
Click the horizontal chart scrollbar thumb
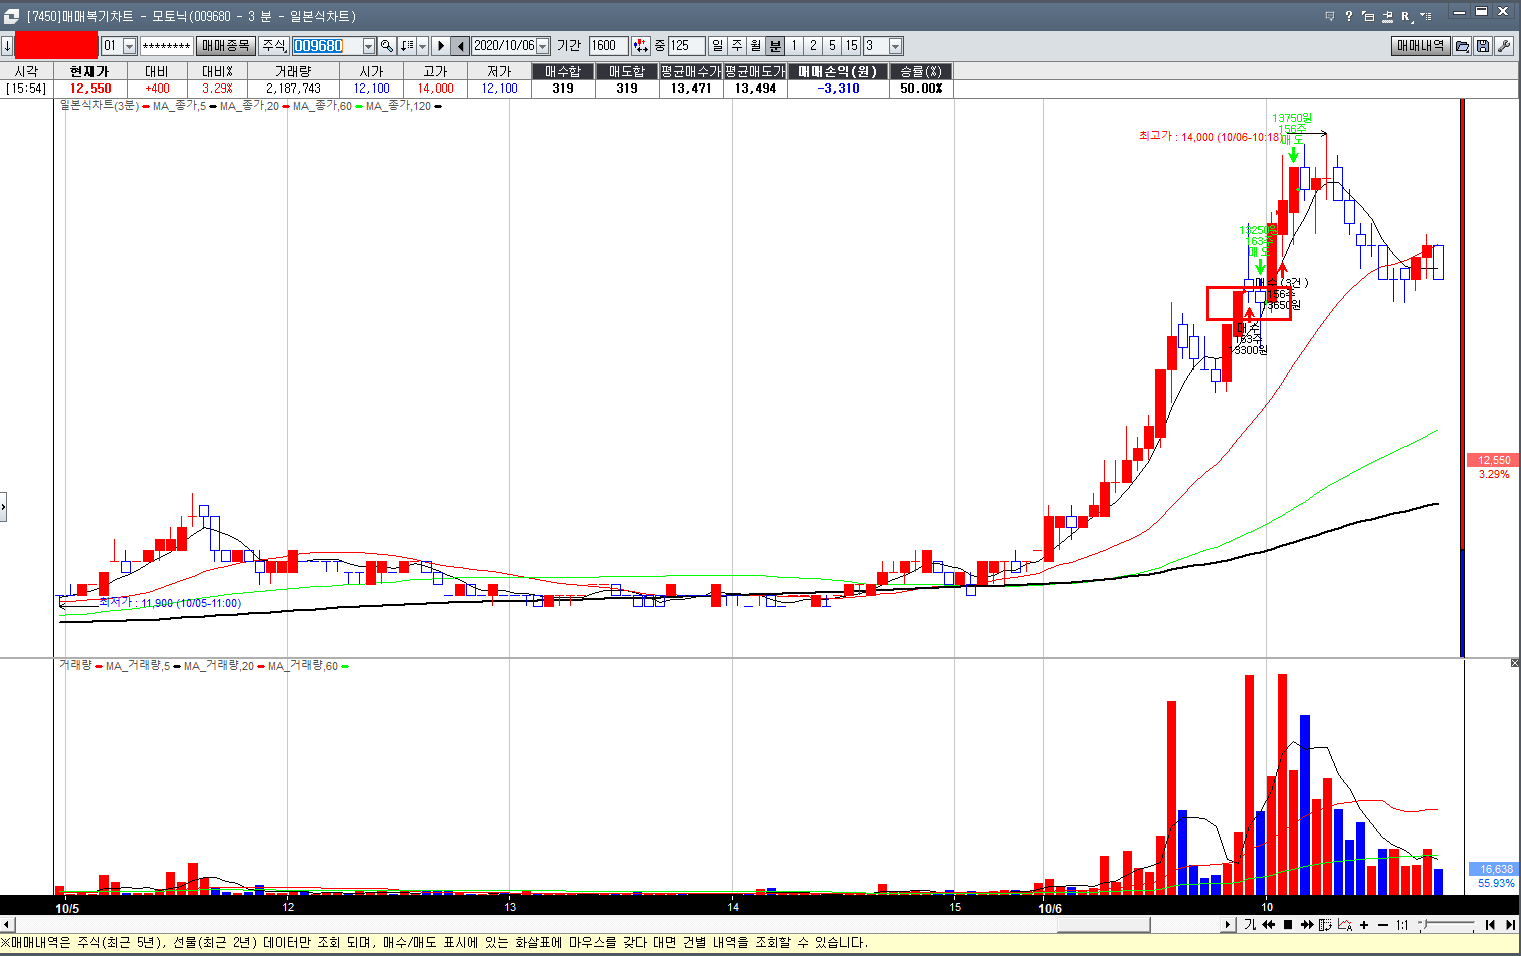tap(1103, 925)
